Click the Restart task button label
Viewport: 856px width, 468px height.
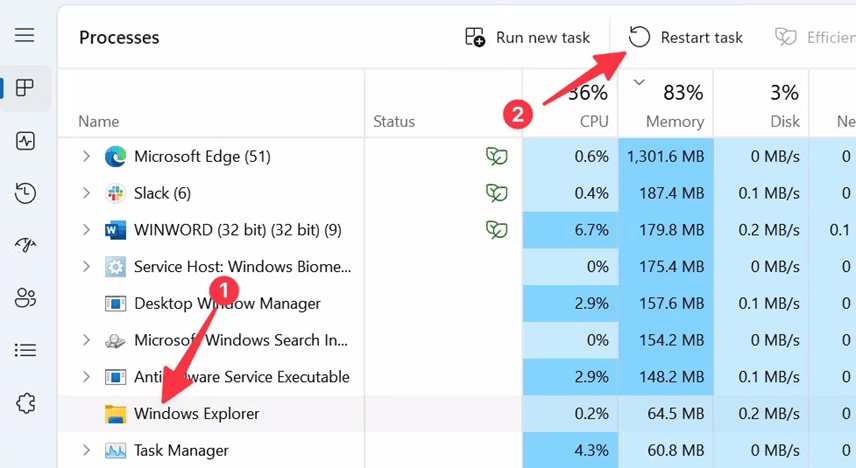pos(702,38)
